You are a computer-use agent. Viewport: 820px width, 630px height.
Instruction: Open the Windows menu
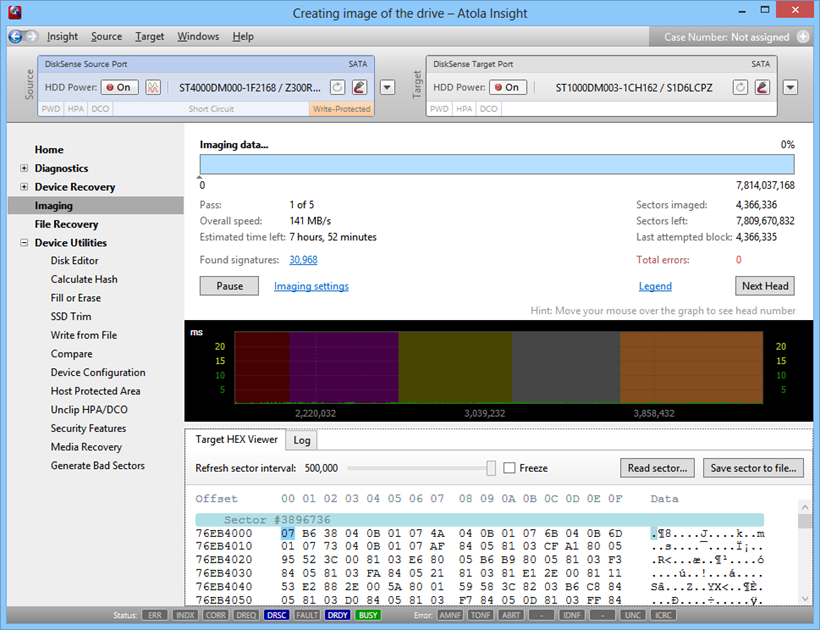point(198,37)
